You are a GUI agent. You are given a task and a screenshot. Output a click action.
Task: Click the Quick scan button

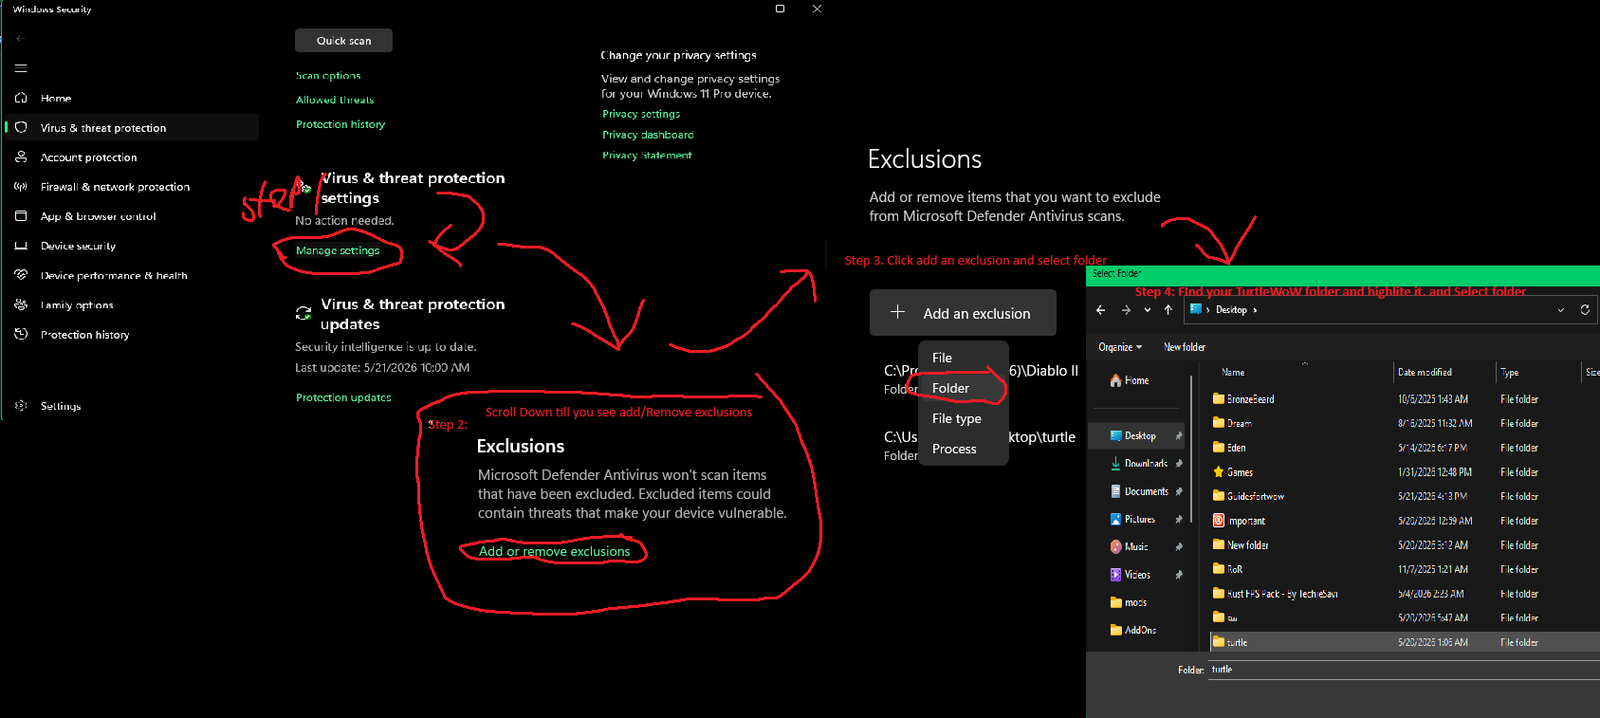(344, 40)
